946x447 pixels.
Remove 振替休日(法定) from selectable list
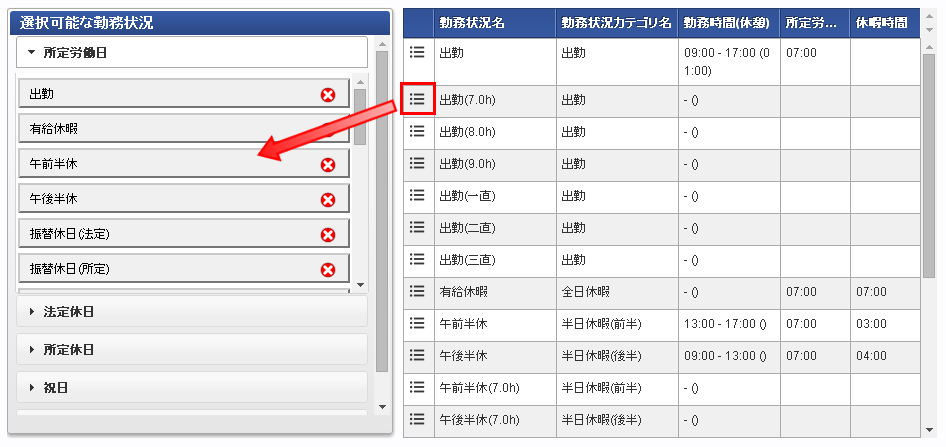[x=328, y=235]
